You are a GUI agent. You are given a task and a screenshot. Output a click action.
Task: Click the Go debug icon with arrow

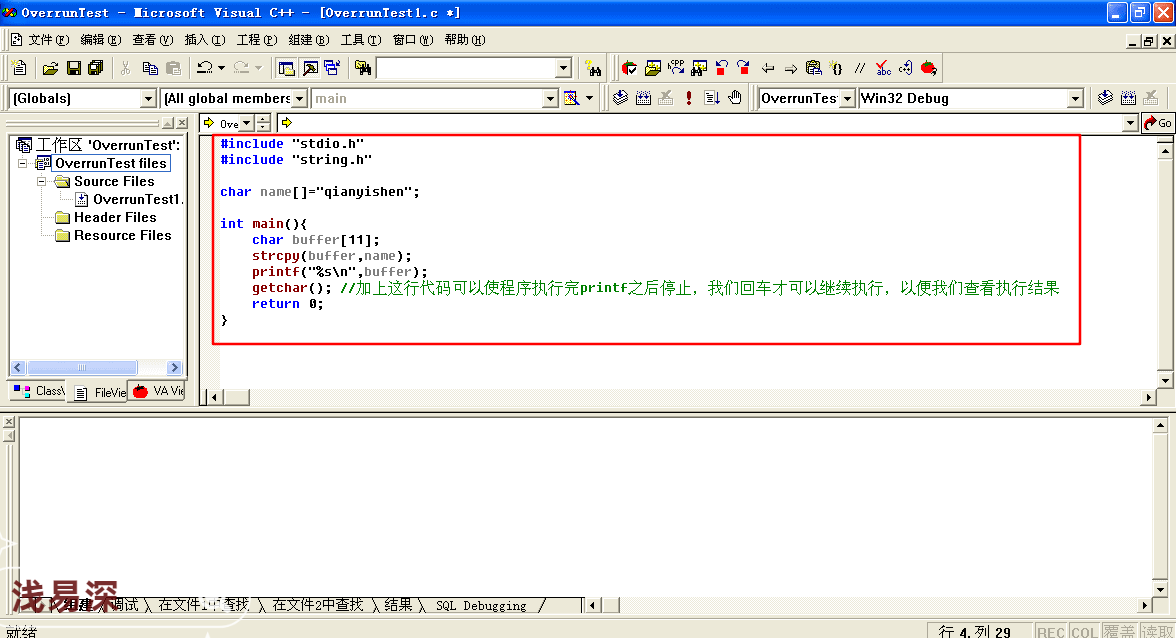[x=712, y=98]
